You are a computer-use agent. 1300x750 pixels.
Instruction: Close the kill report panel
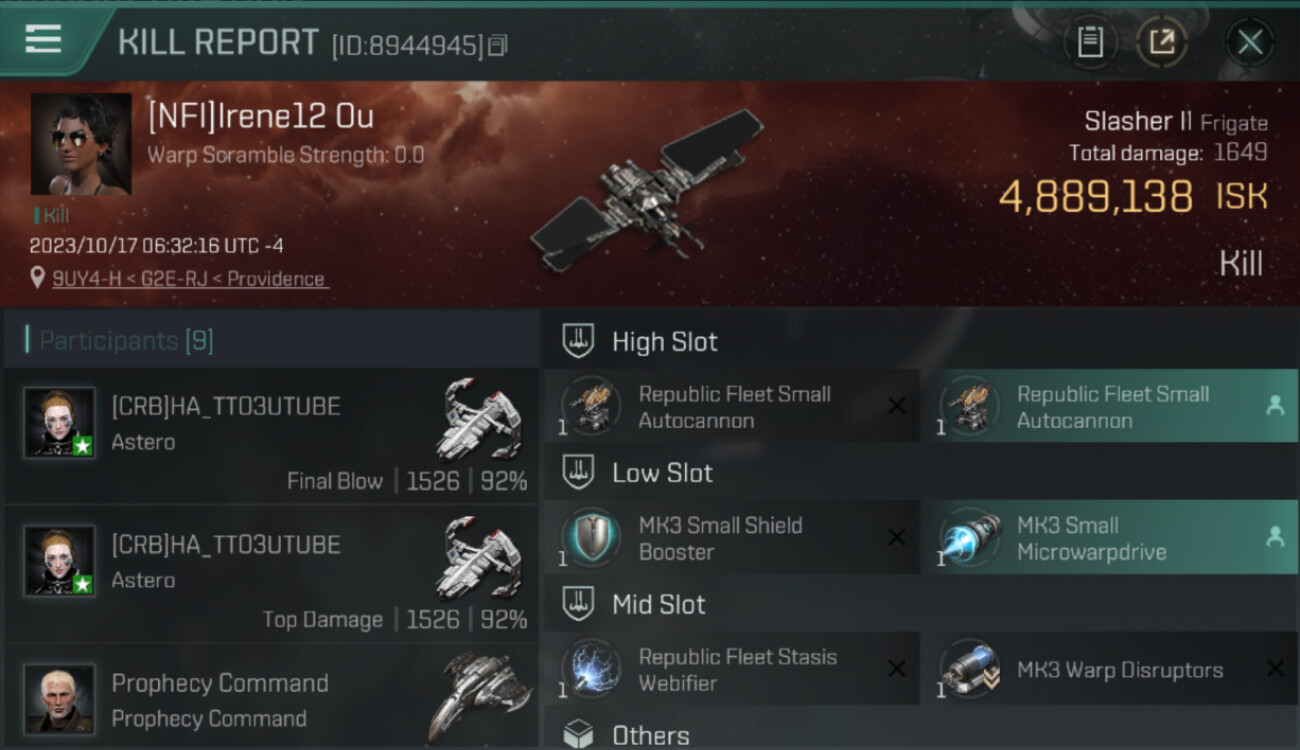(1250, 42)
